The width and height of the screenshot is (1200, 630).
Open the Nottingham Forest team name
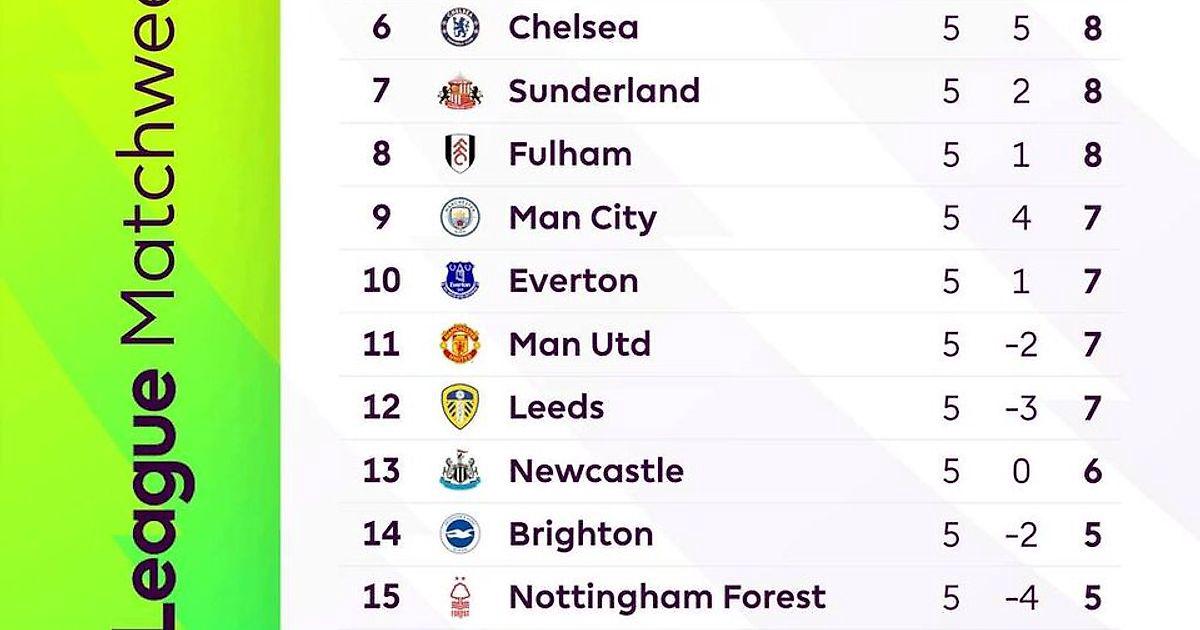click(x=667, y=597)
